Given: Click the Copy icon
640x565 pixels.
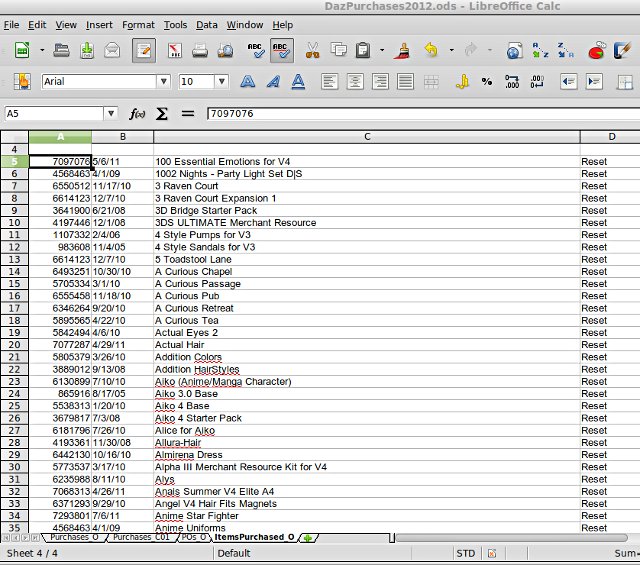Looking at the screenshot, I should (338, 51).
